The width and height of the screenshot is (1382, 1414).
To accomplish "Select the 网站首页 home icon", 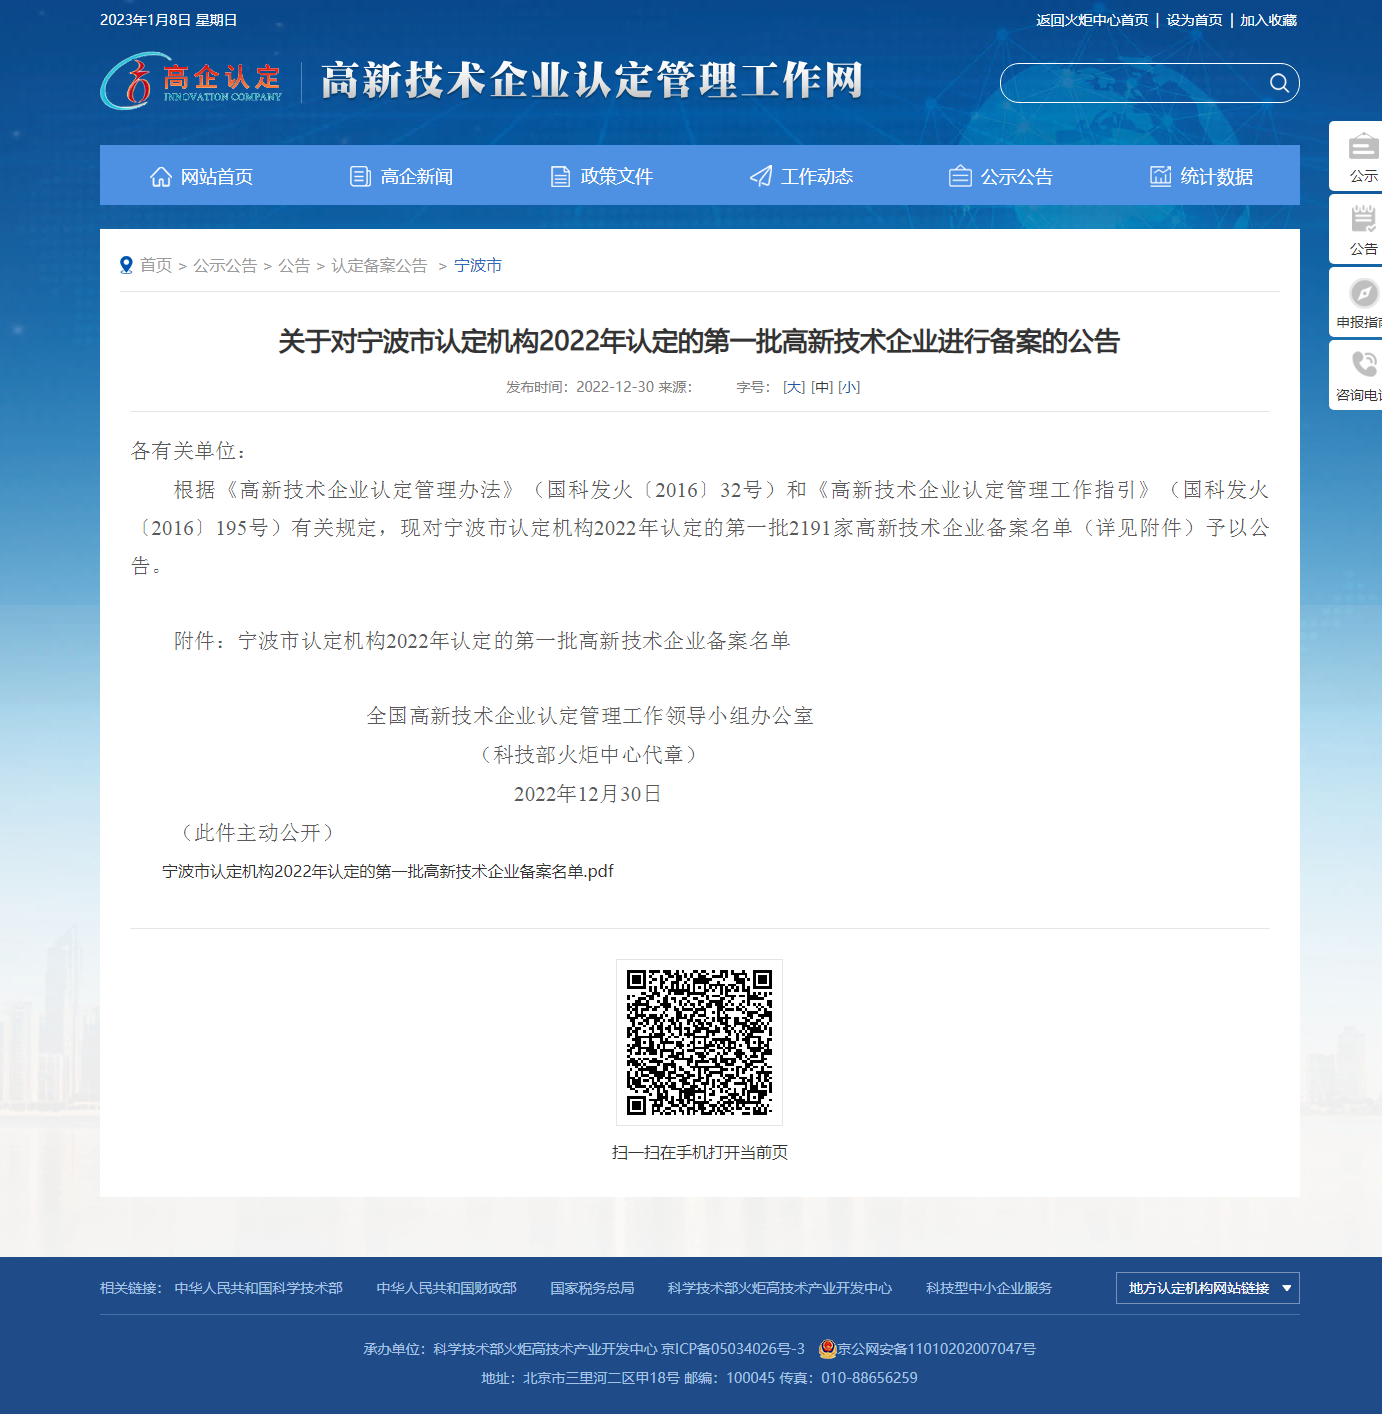I will click(161, 175).
